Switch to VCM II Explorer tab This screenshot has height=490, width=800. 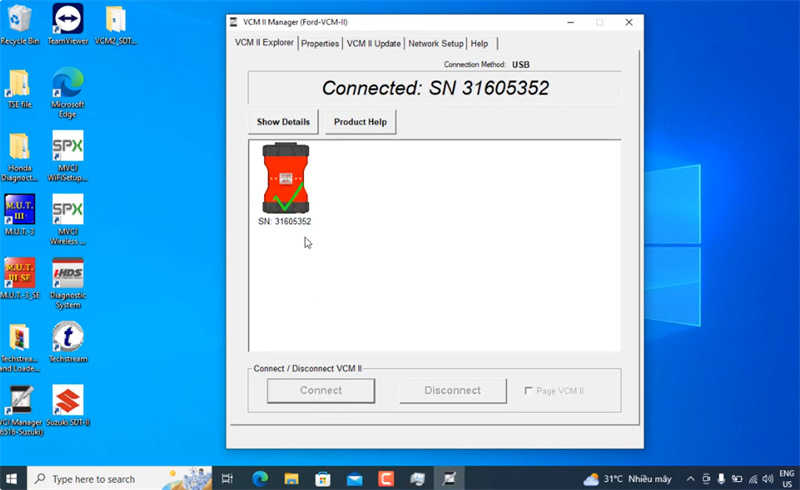click(x=264, y=42)
